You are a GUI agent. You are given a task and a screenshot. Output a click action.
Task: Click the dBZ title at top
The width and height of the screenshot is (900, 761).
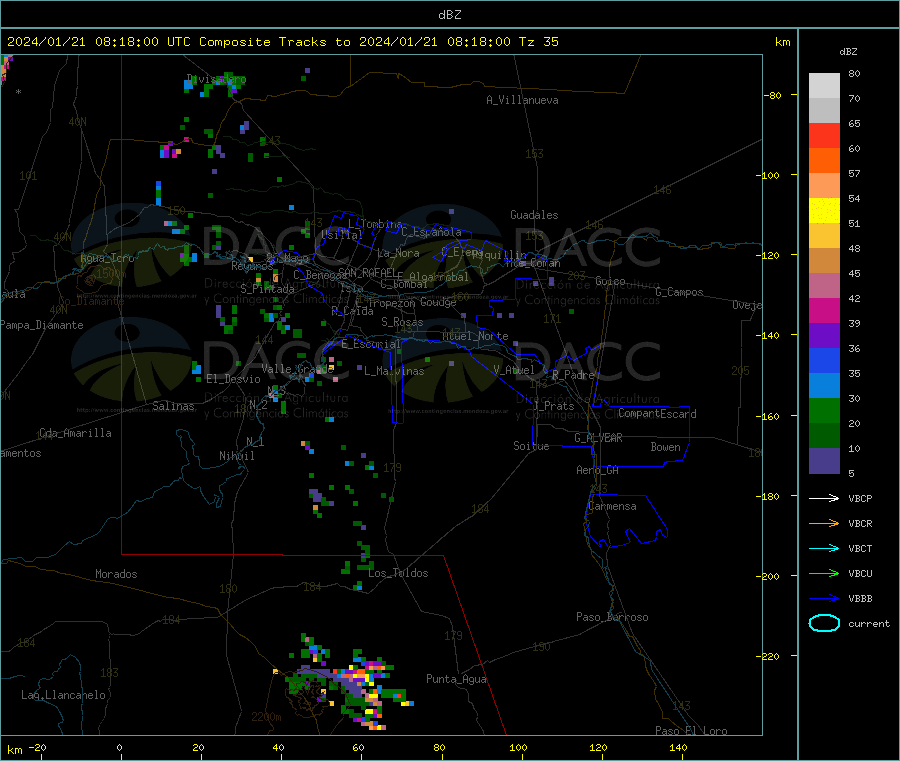(449, 15)
